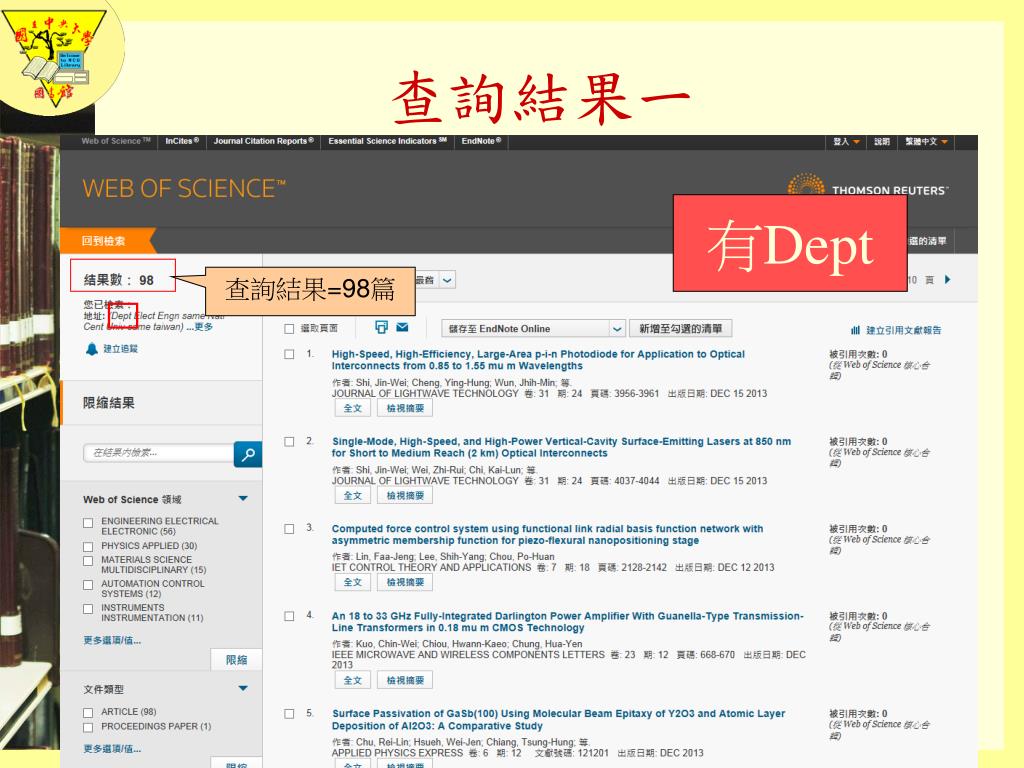Click view abstract button for result 4
The image size is (1024, 768).
(405, 680)
